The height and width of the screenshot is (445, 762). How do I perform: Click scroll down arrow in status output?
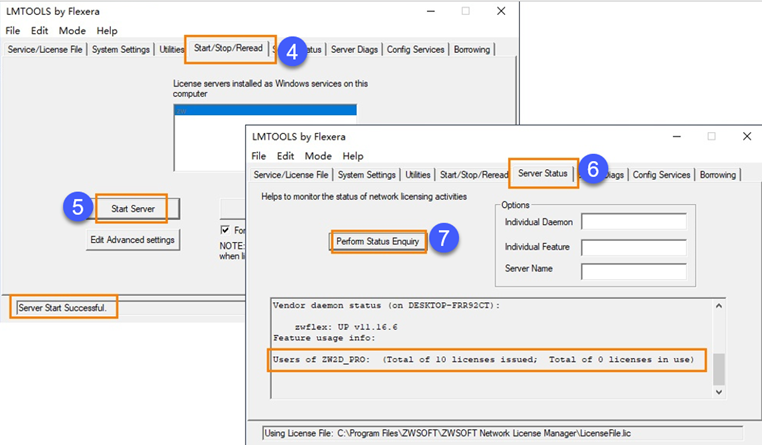click(x=719, y=392)
